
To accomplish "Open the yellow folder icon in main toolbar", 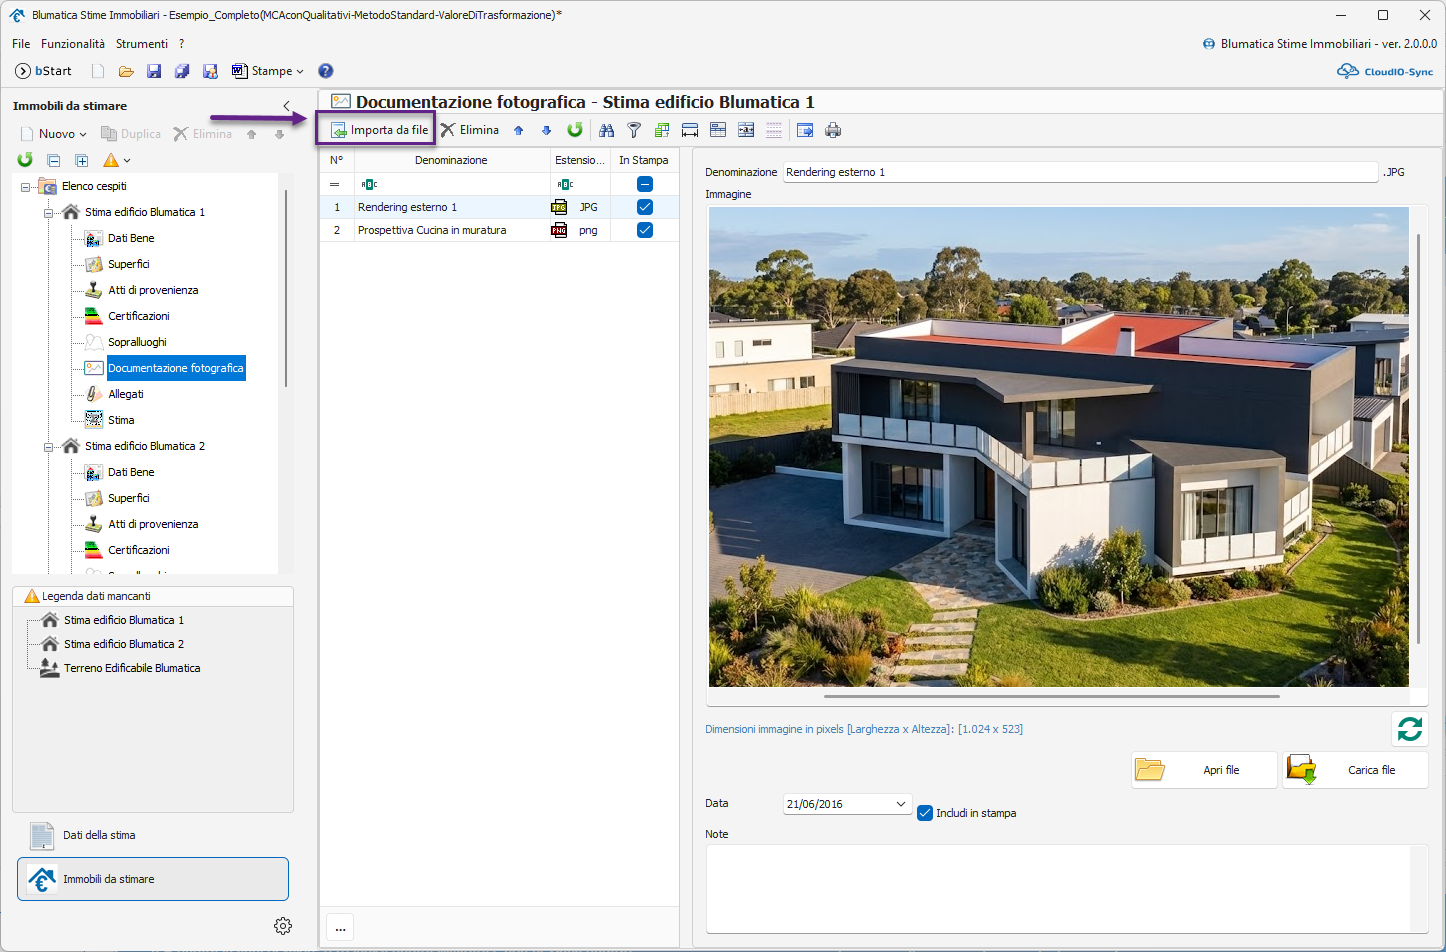I will (x=126, y=71).
